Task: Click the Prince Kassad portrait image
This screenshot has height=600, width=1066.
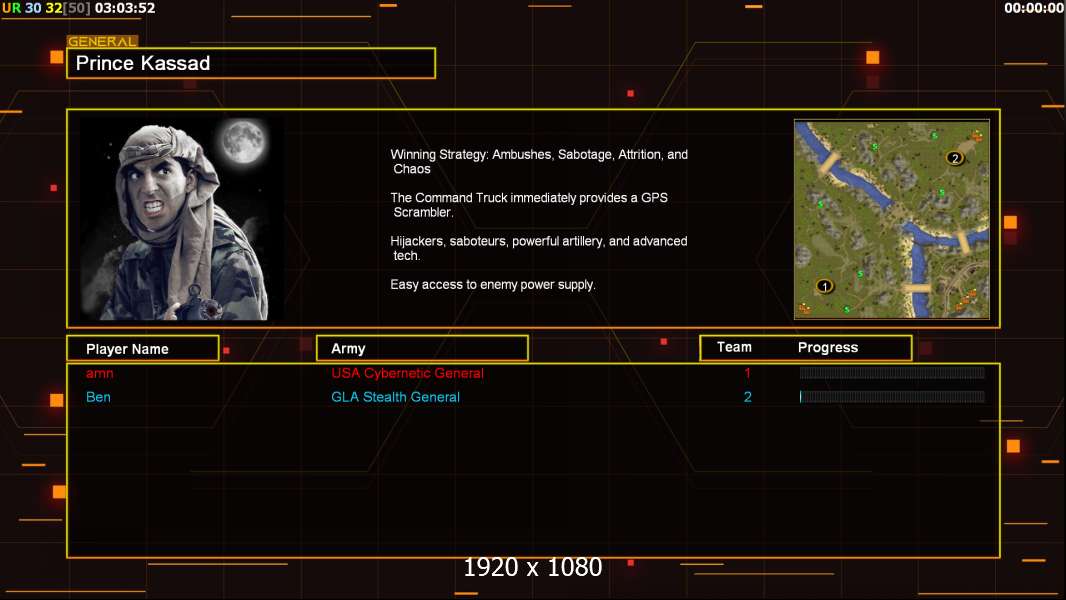Action: pyautogui.click(x=183, y=219)
